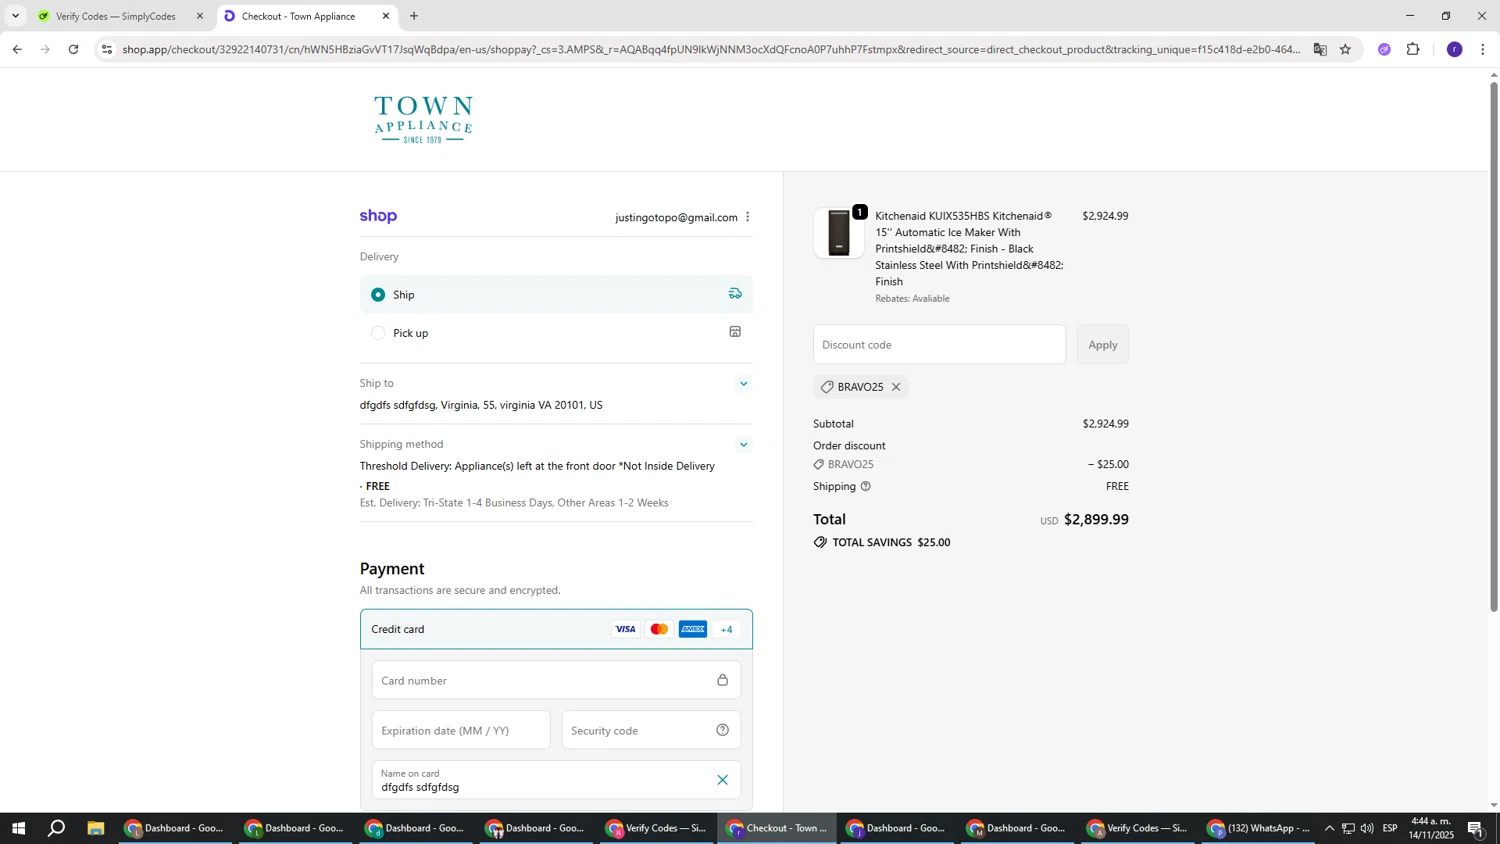The width and height of the screenshot is (1500, 844).
Task: Reload the checkout page
Action: [x=73, y=49]
